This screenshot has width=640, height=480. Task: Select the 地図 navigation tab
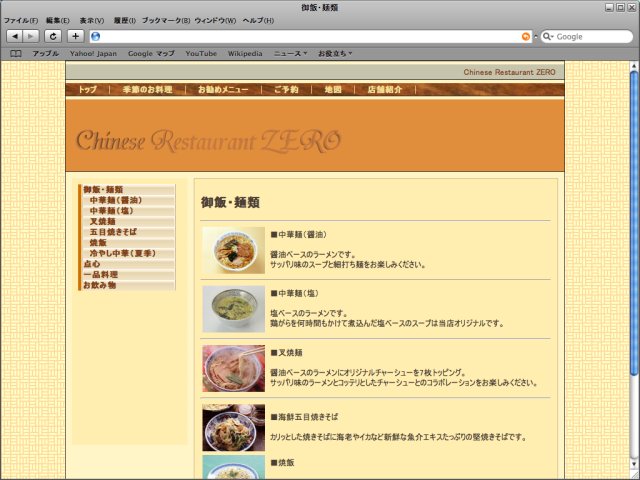click(333, 89)
